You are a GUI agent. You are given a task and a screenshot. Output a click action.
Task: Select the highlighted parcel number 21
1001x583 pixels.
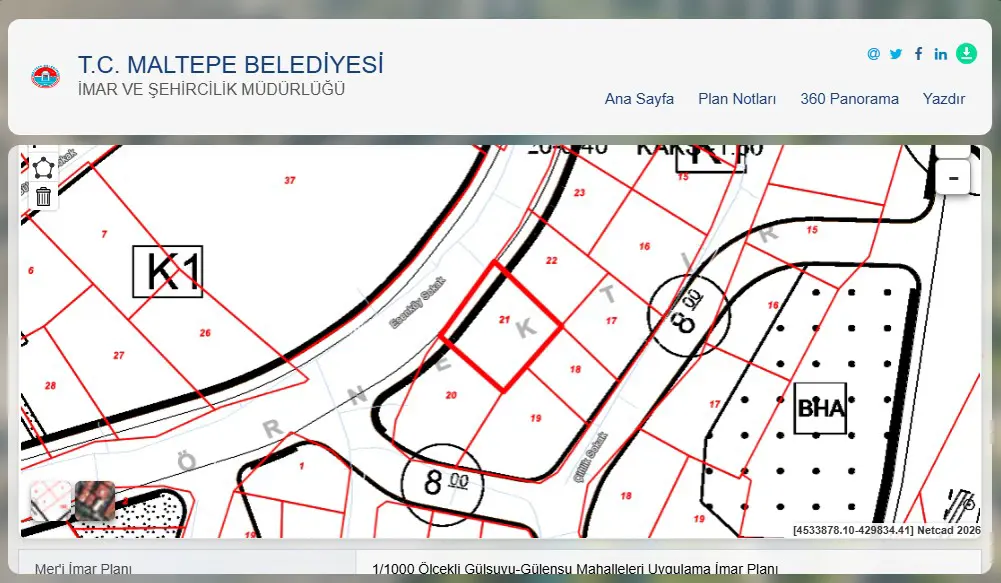(x=504, y=319)
